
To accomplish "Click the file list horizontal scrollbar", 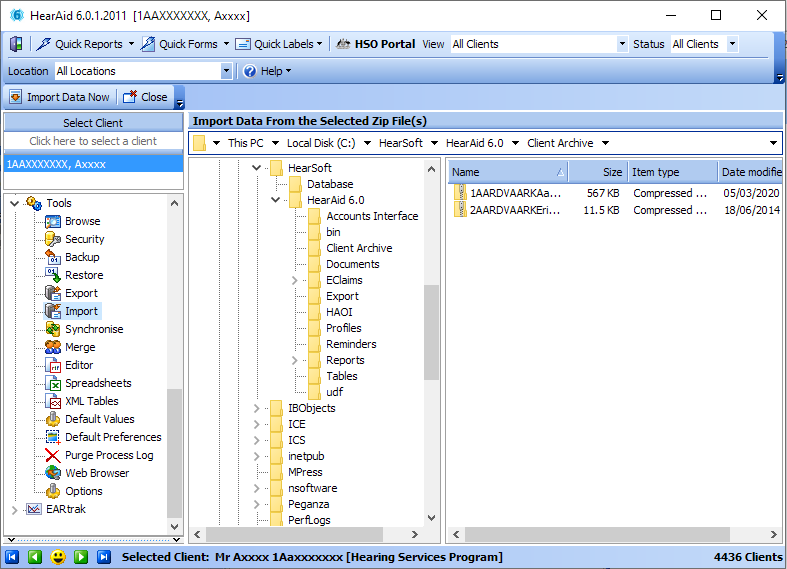I will tap(597, 534).
